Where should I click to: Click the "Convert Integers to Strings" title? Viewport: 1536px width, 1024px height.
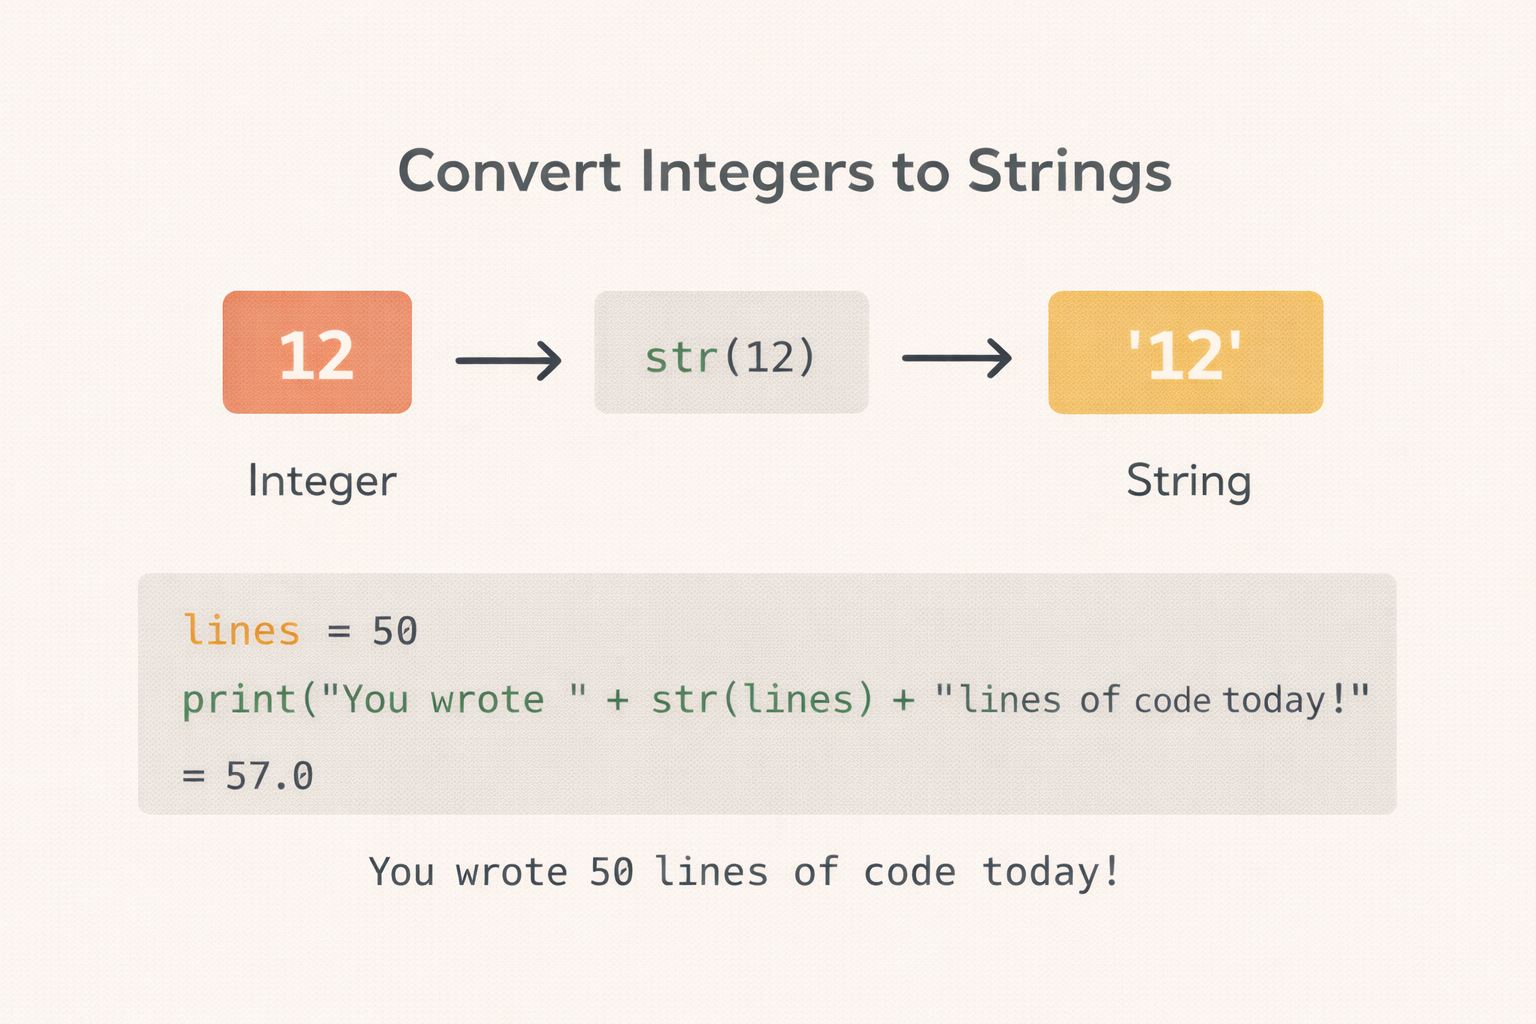[784, 171]
